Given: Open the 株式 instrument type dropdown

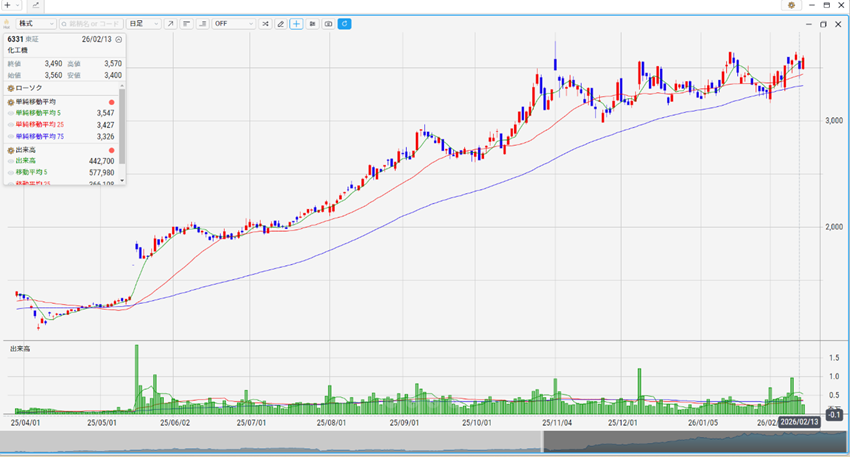Looking at the screenshot, I should 36,23.
